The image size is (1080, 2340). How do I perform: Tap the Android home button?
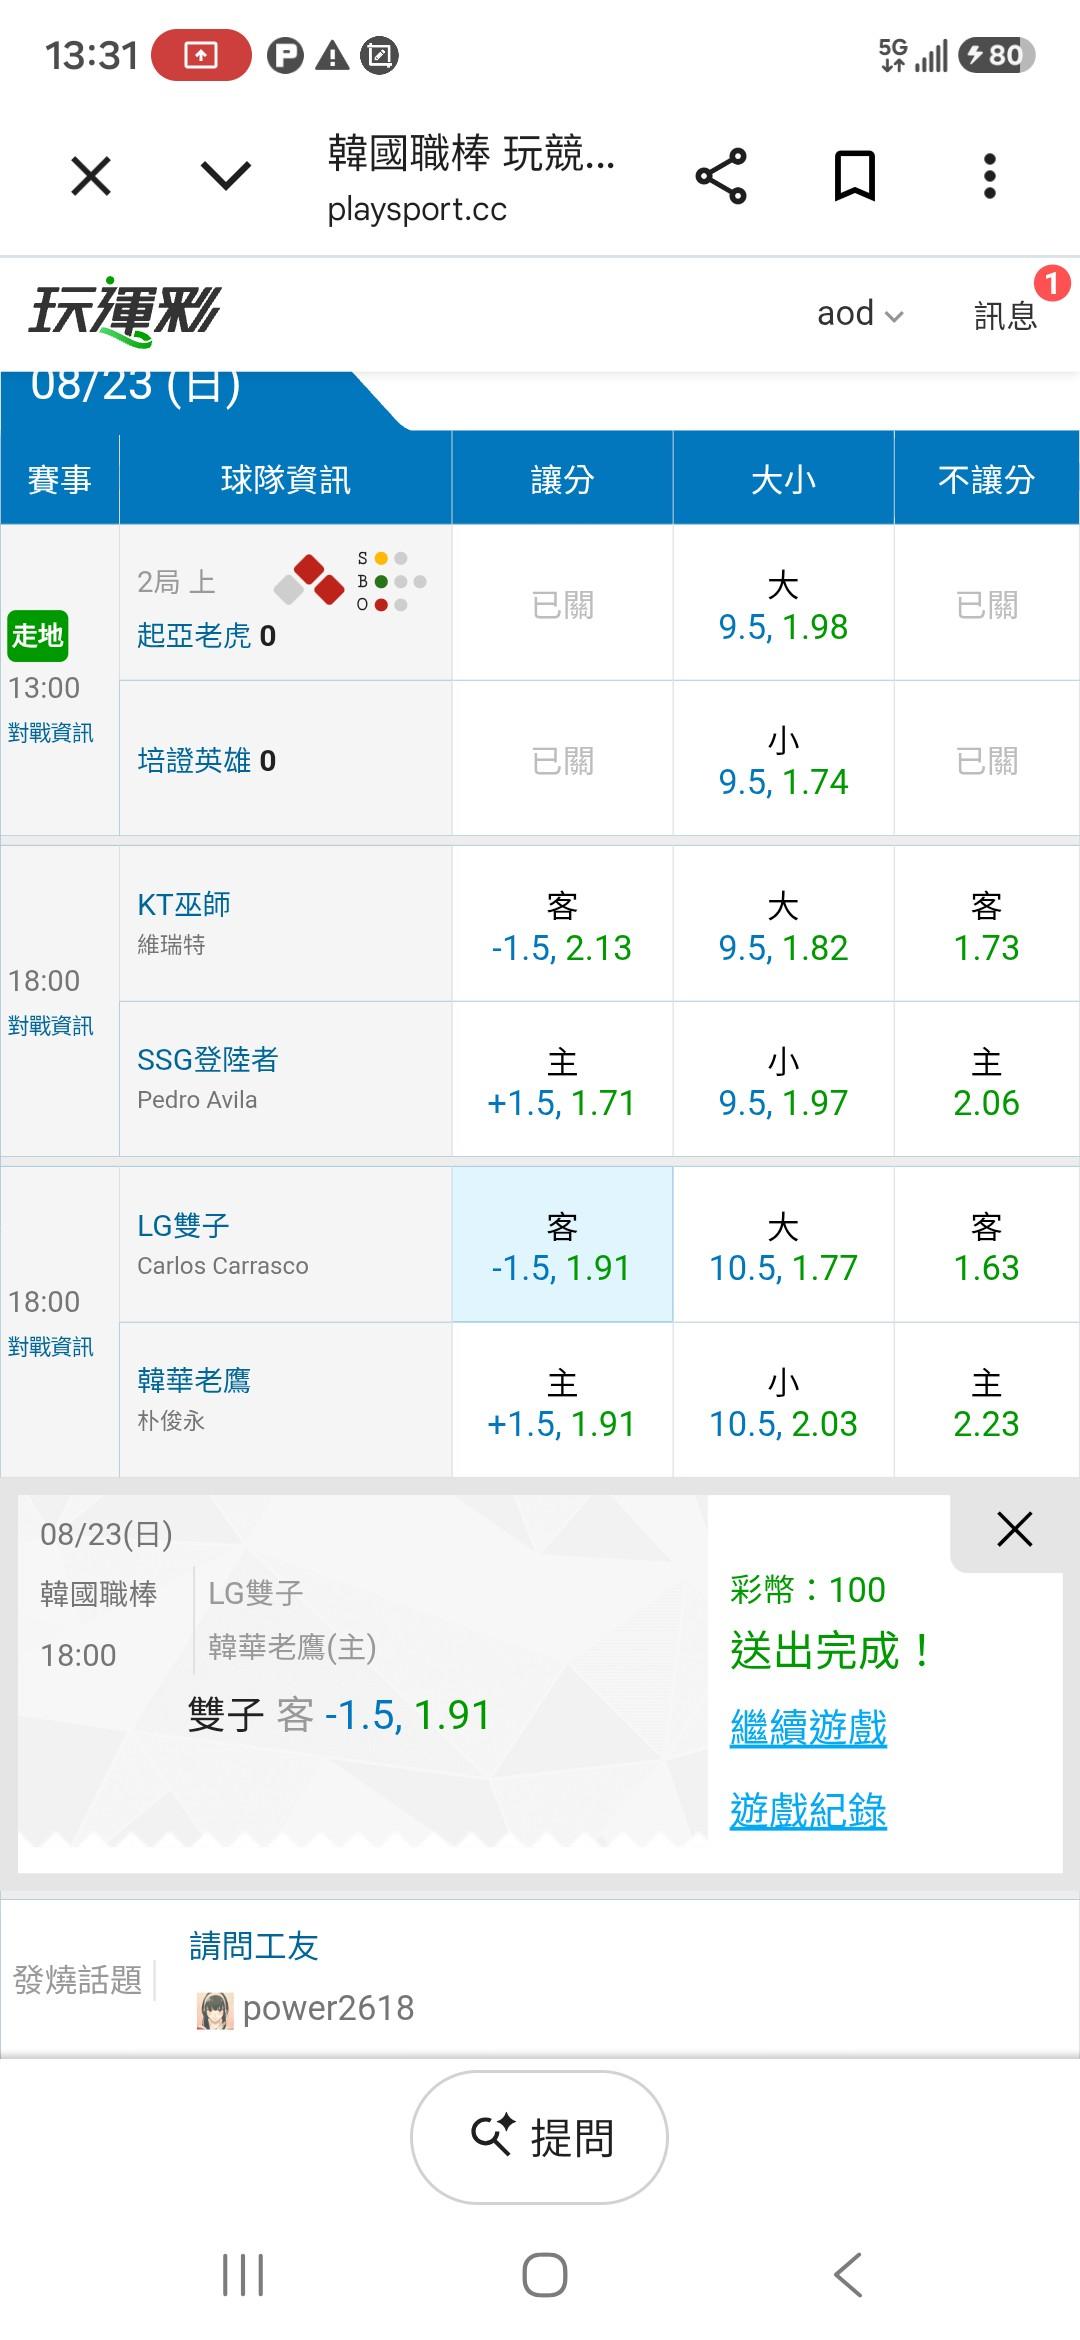pos(545,2275)
